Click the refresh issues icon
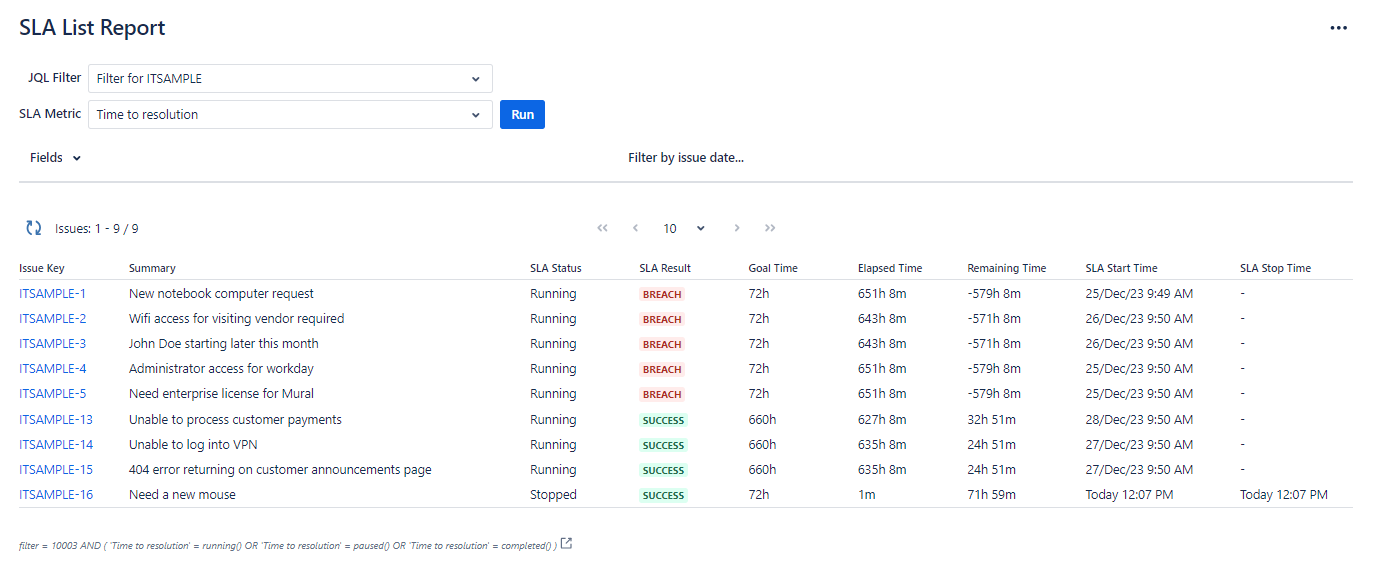1374x574 pixels. click(34, 228)
